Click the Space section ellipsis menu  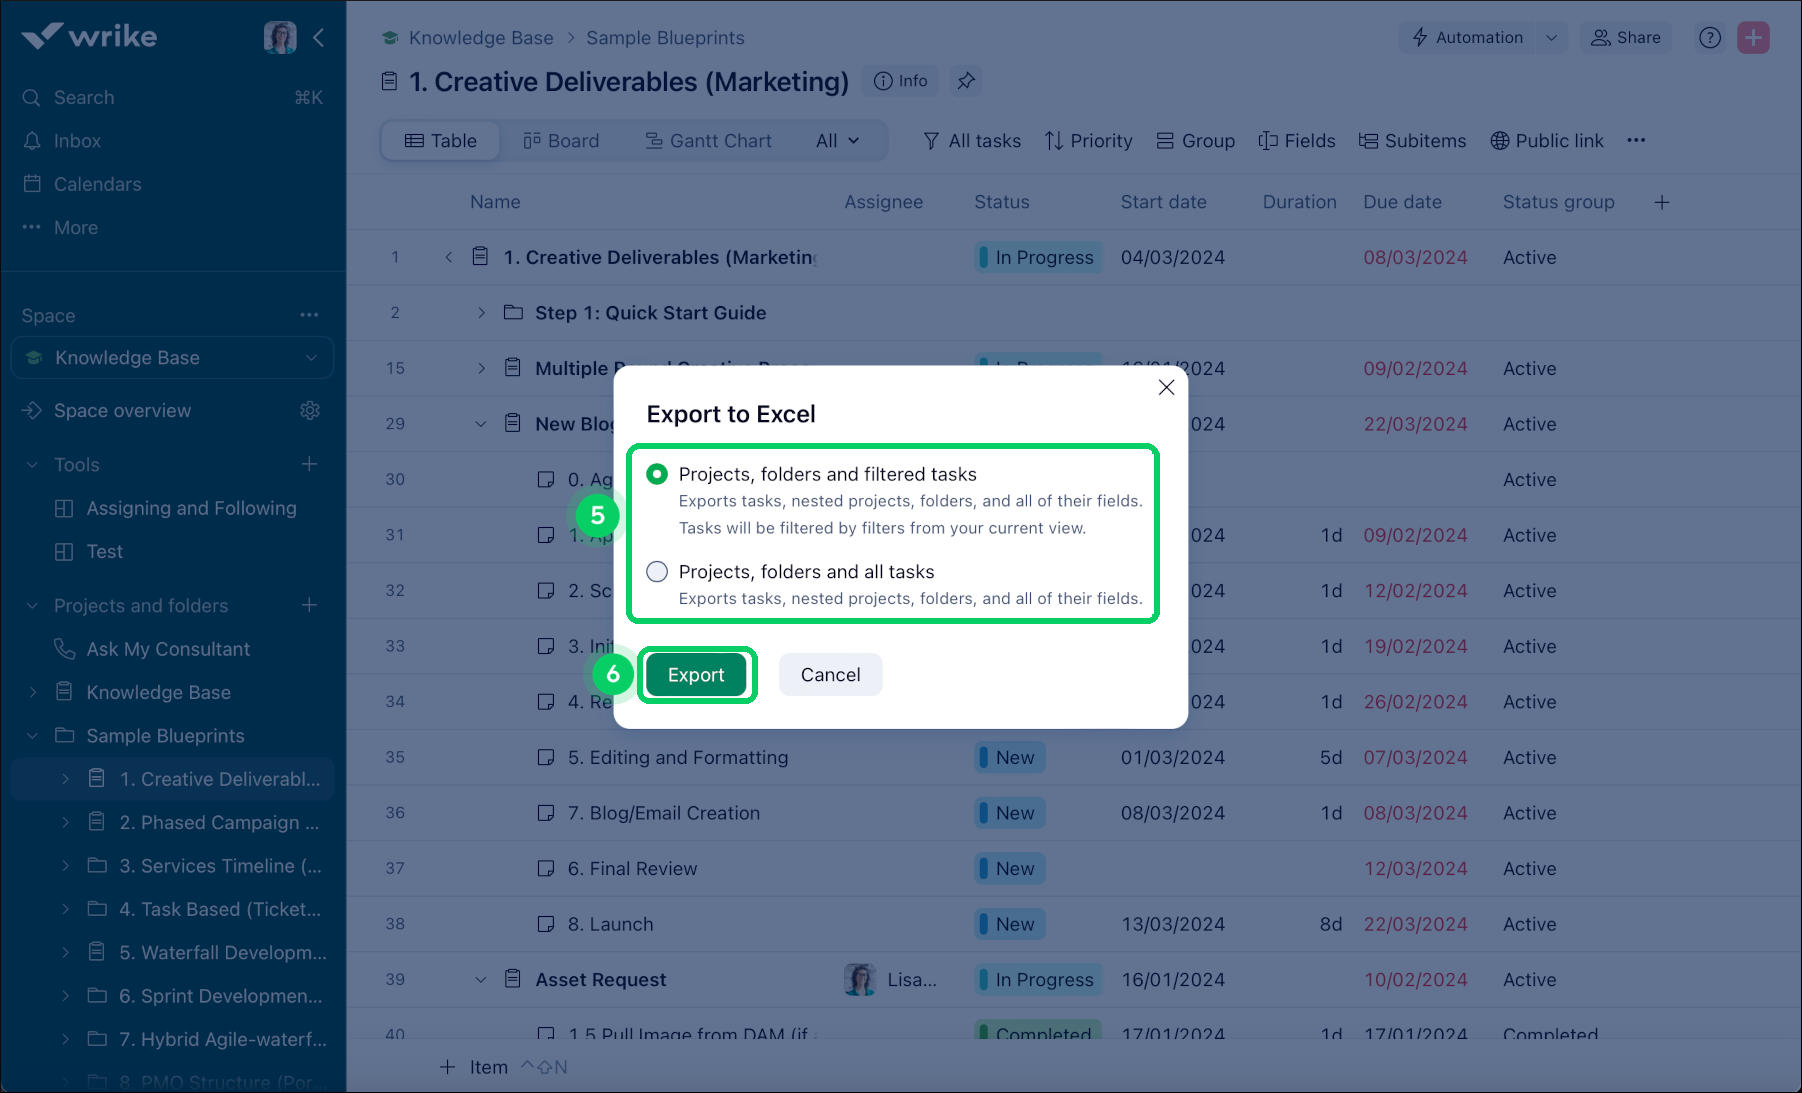point(309,315)
